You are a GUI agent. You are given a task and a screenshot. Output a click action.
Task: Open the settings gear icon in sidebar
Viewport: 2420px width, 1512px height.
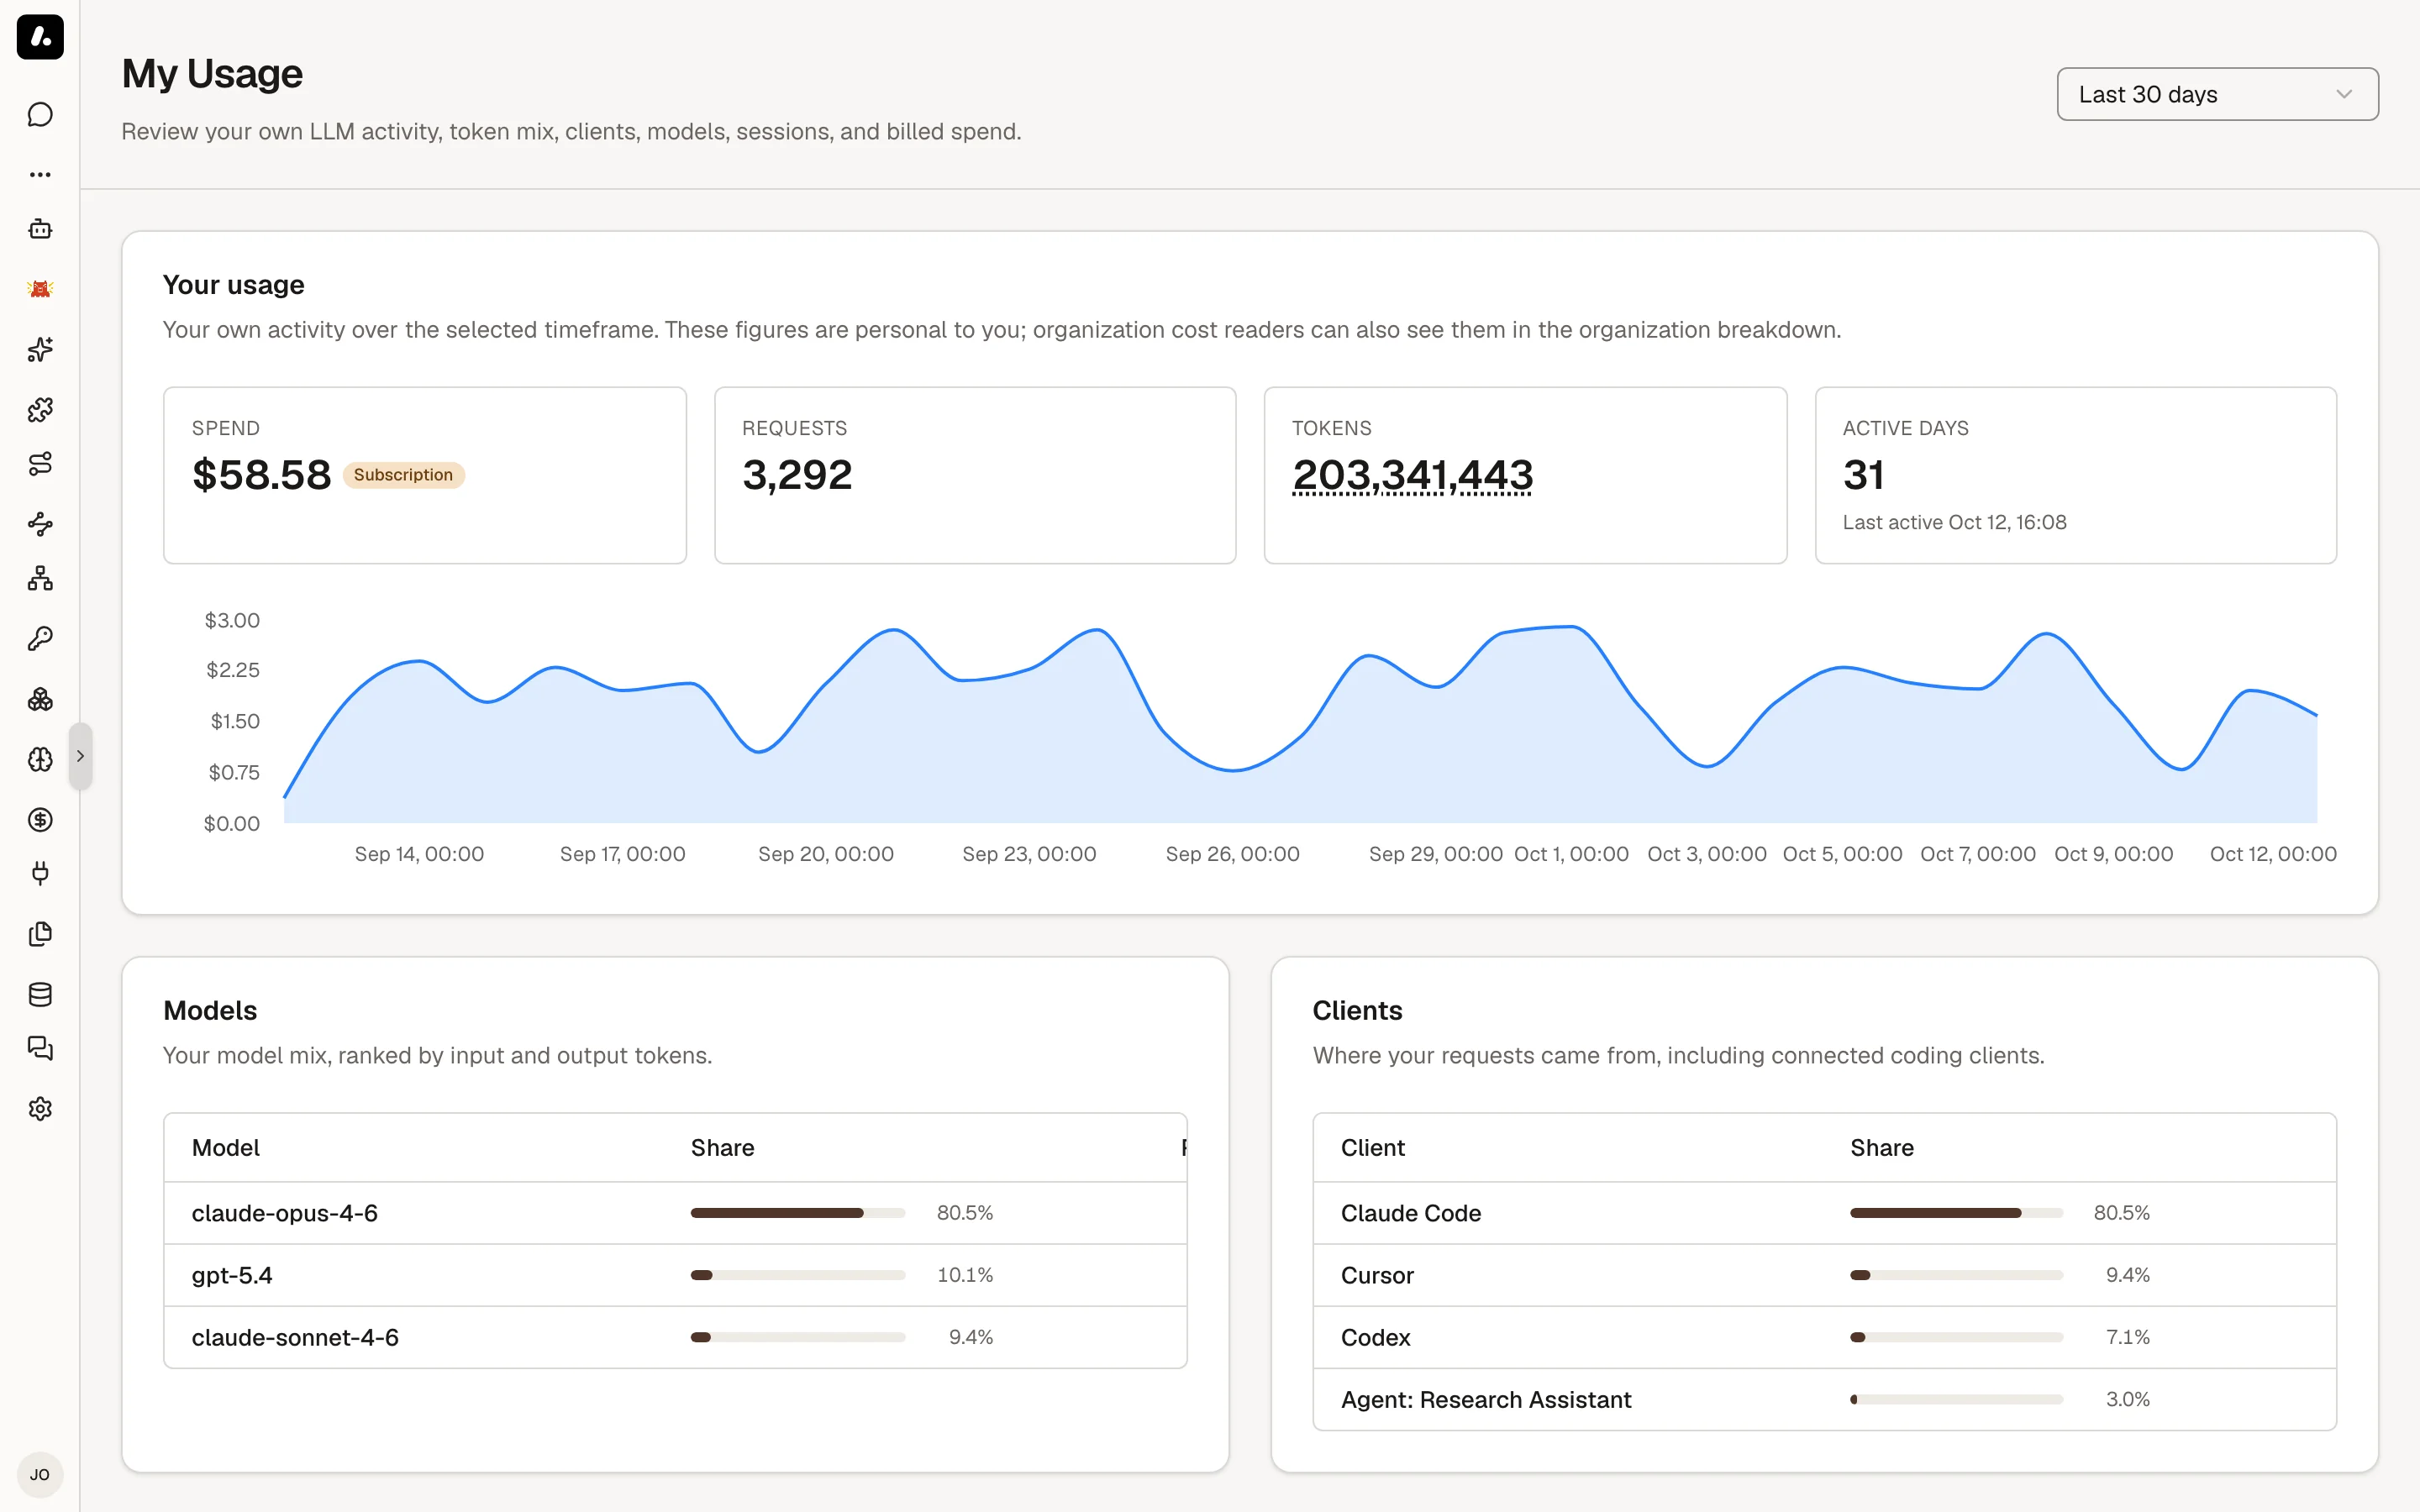(40, 1109)
